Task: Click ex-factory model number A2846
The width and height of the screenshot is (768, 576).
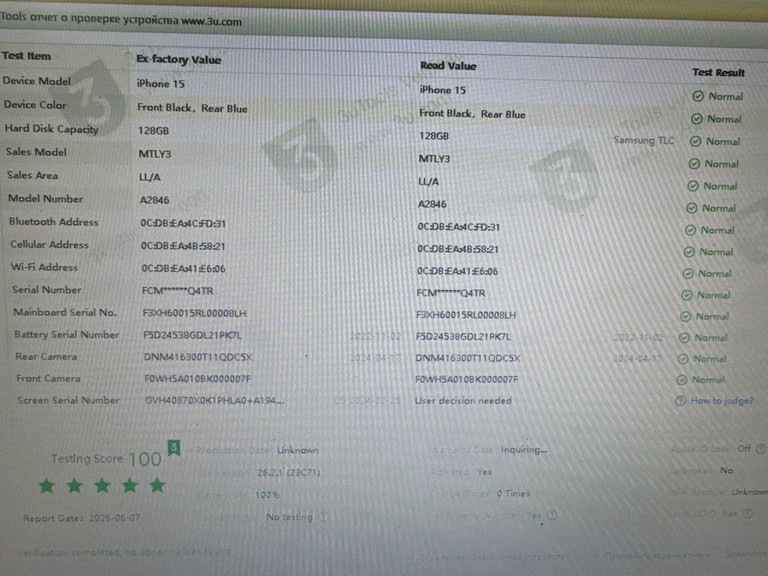Action: (x=154, y=200)
